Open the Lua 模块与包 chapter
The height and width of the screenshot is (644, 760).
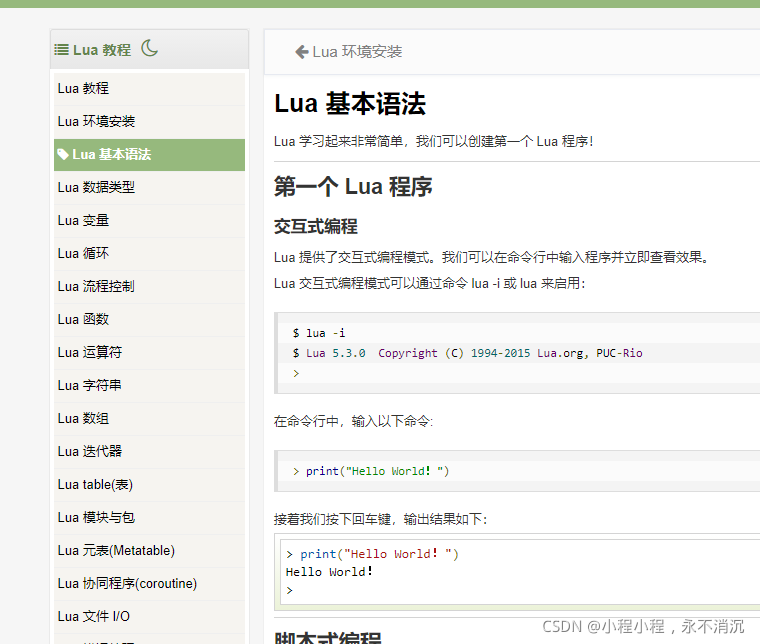point(149,518)
